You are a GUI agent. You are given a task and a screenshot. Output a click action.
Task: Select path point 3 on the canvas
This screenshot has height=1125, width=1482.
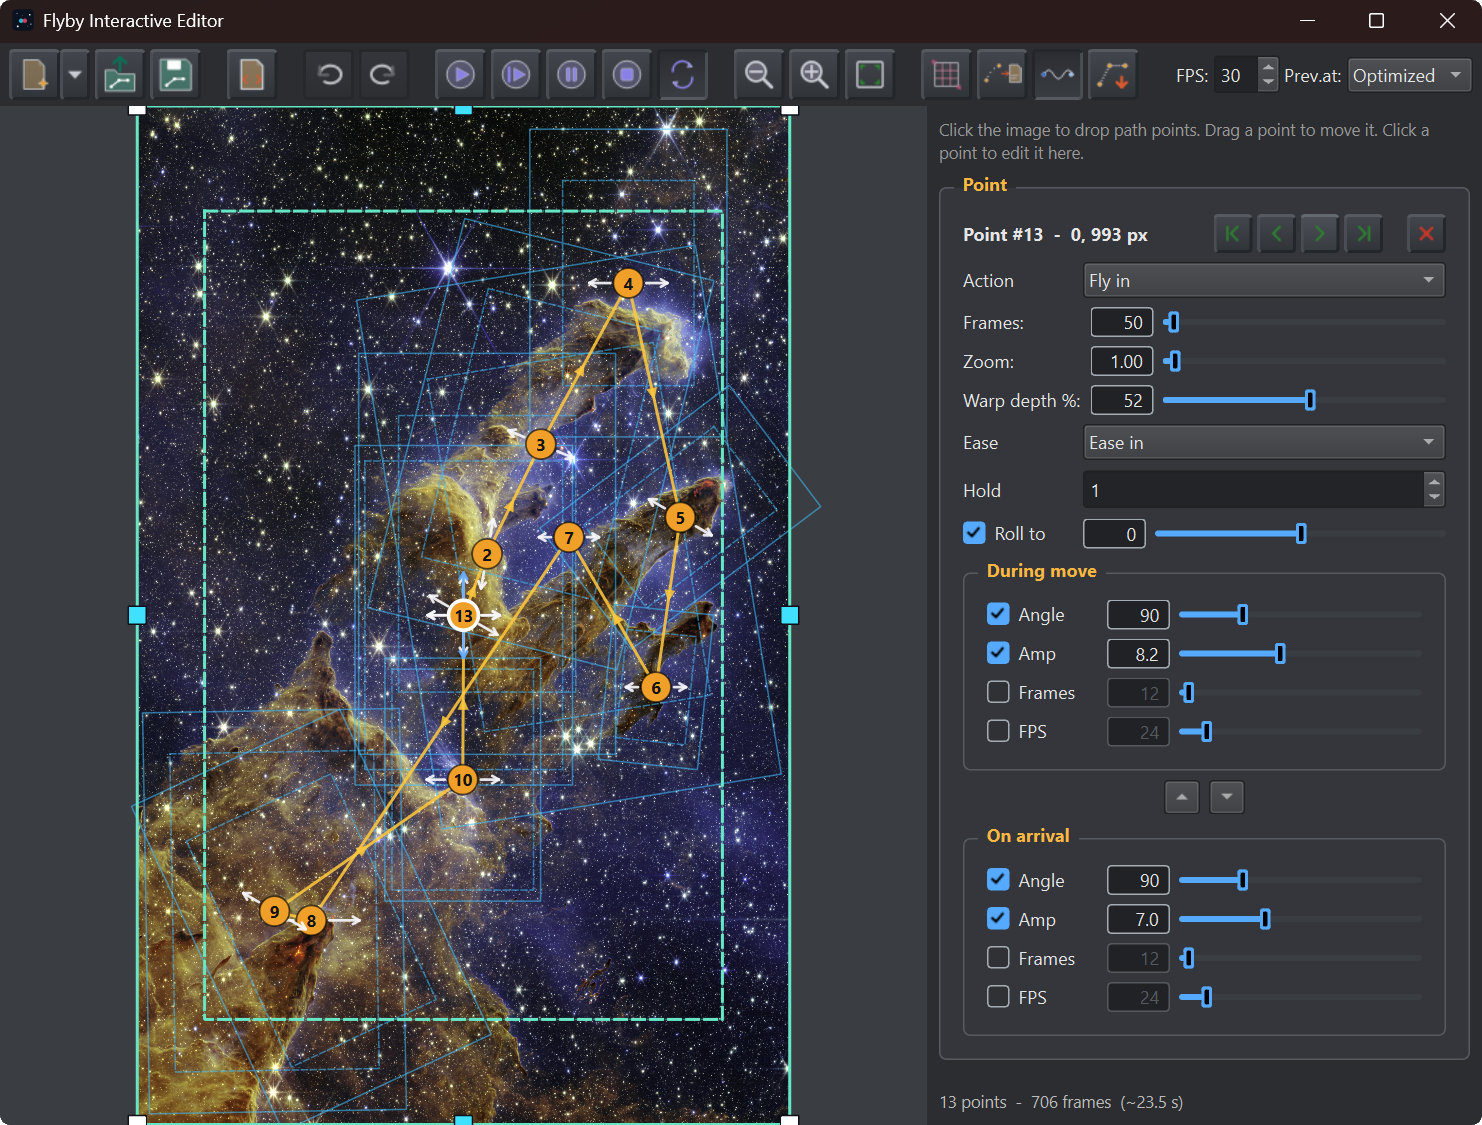point(541,444)
